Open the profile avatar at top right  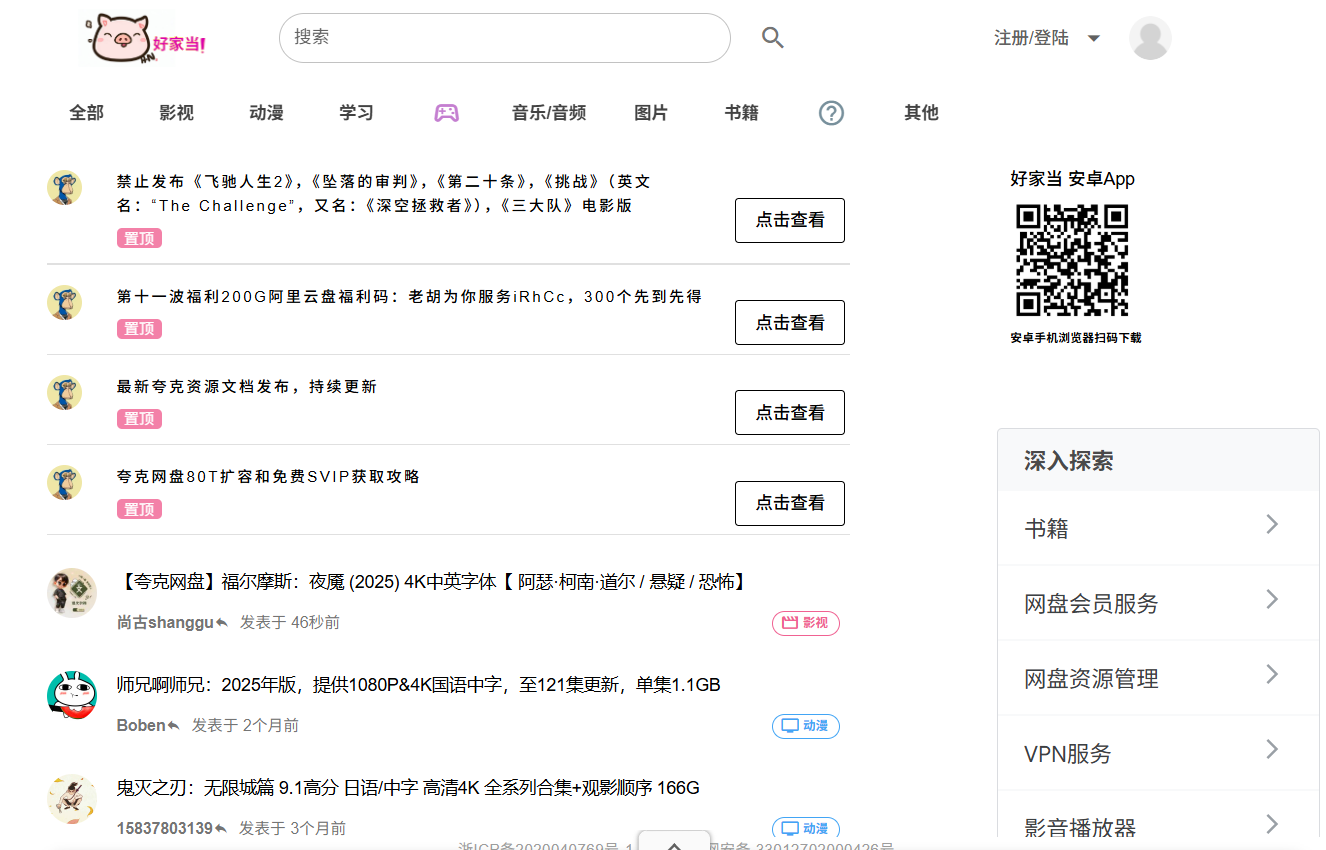tap(1149, 37)
